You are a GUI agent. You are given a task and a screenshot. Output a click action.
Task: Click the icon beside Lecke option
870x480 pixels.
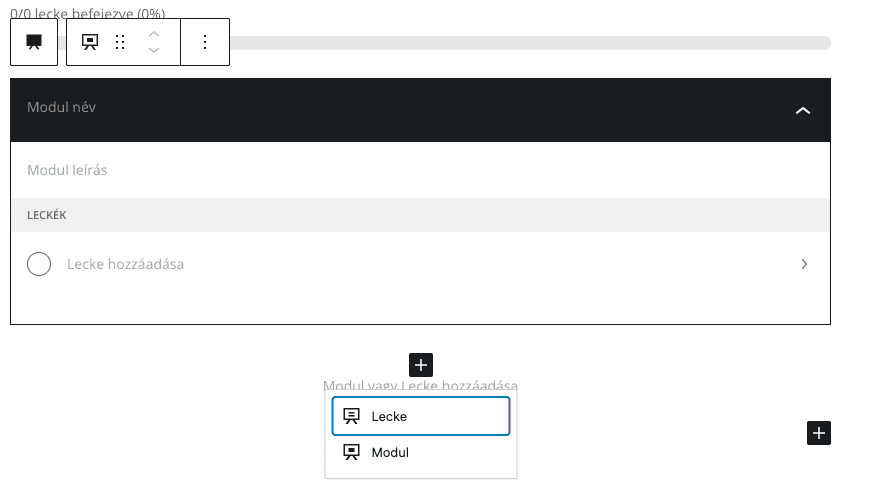351,416
